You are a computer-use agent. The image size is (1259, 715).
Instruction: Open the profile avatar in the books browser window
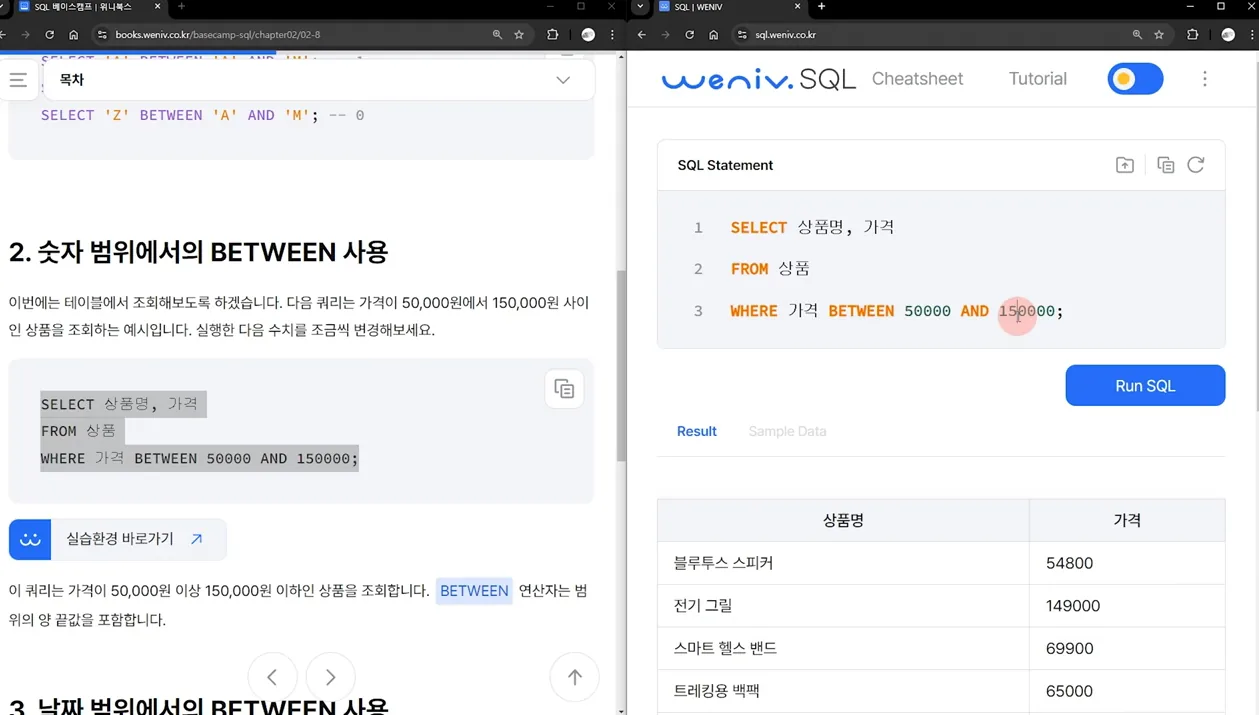(588, 34)
